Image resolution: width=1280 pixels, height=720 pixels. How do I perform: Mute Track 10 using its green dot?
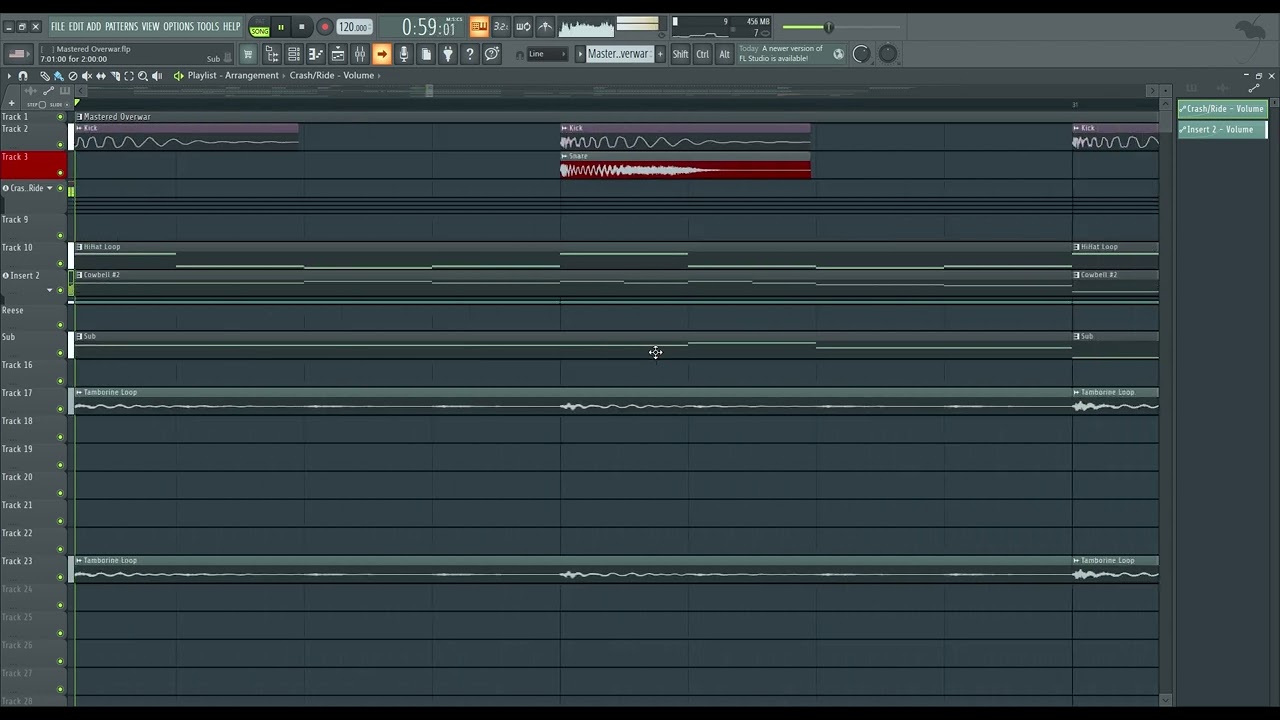pyautogui.click(x=60, y=264)
